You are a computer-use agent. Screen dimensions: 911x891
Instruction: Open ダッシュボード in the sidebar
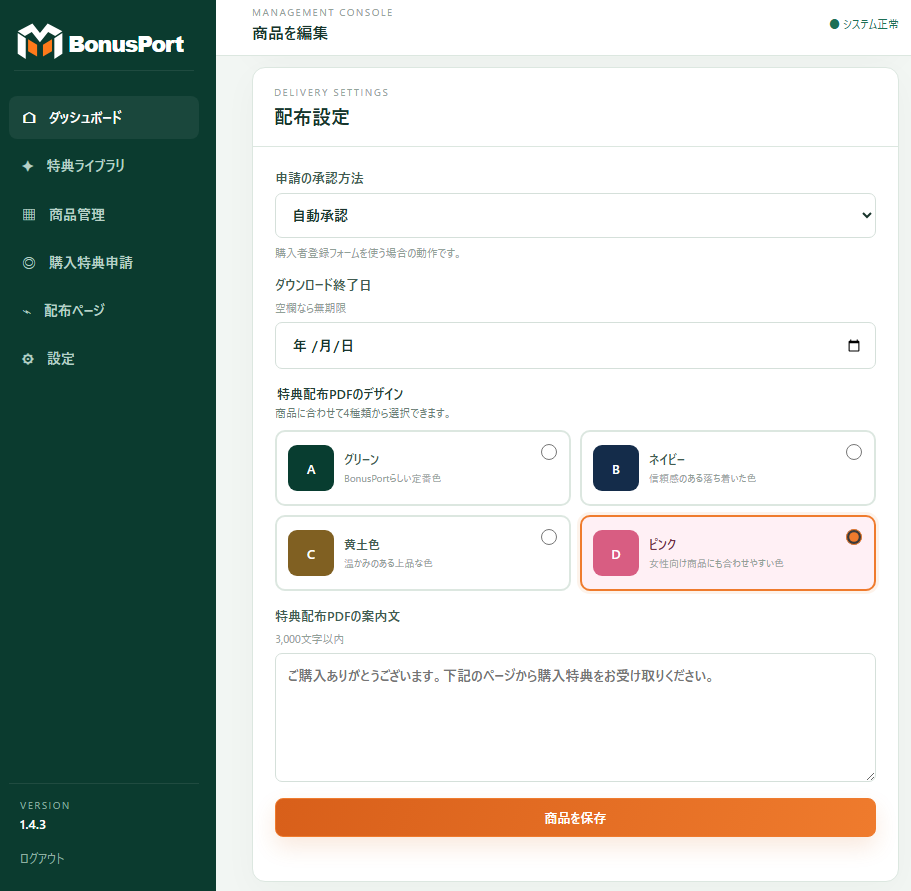coord(104,117)
